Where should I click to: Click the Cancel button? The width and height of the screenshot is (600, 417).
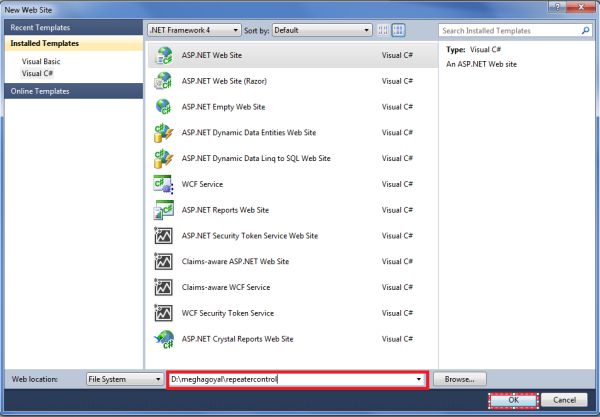[564, 400]
